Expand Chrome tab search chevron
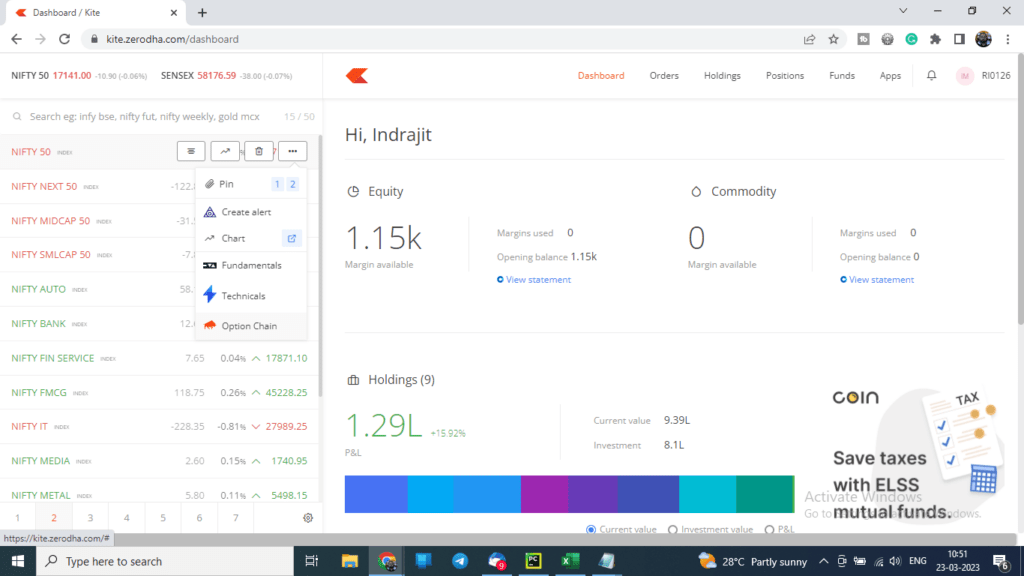This screenshot has height=576, width=1024. [x=903, y=11]
